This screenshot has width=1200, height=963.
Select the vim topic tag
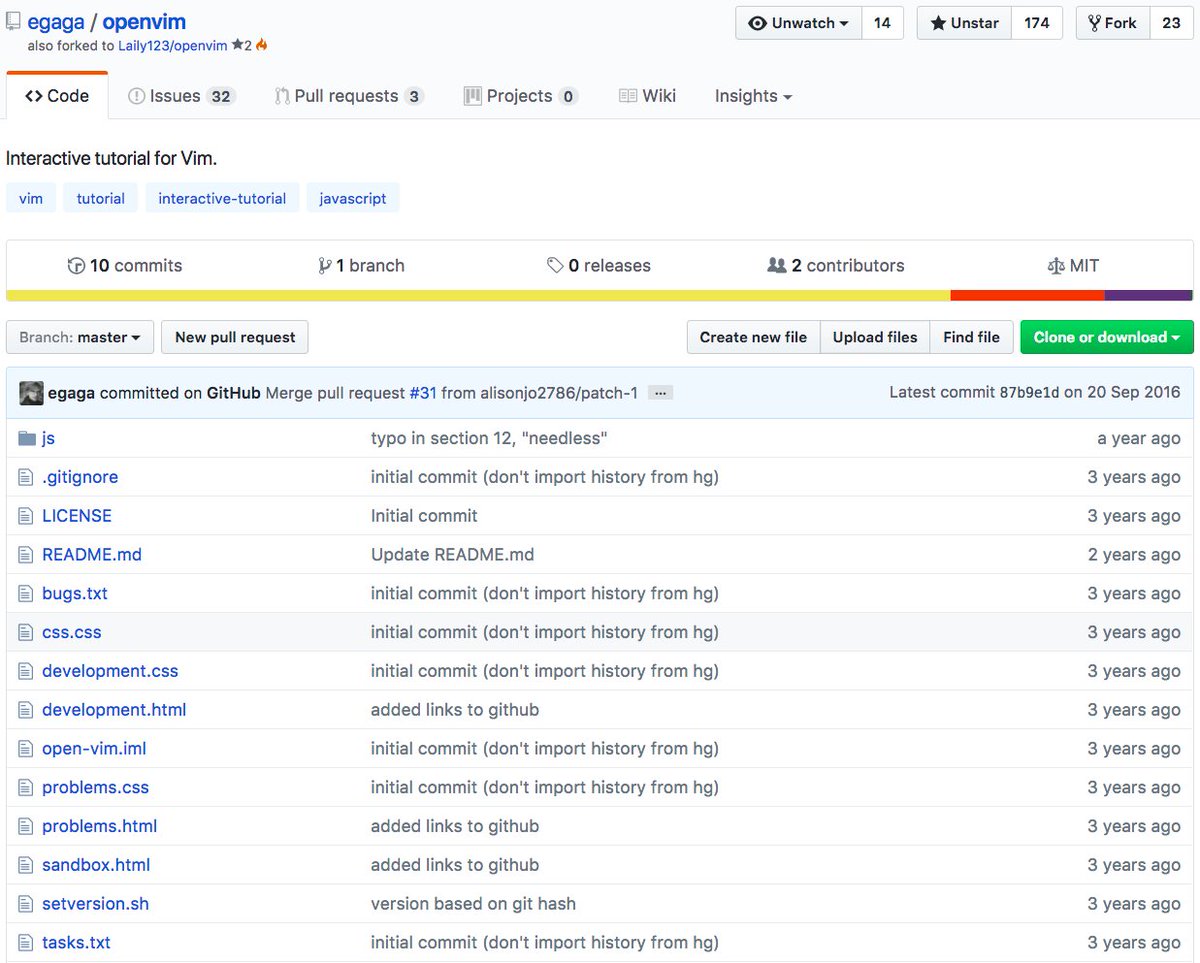31,198
